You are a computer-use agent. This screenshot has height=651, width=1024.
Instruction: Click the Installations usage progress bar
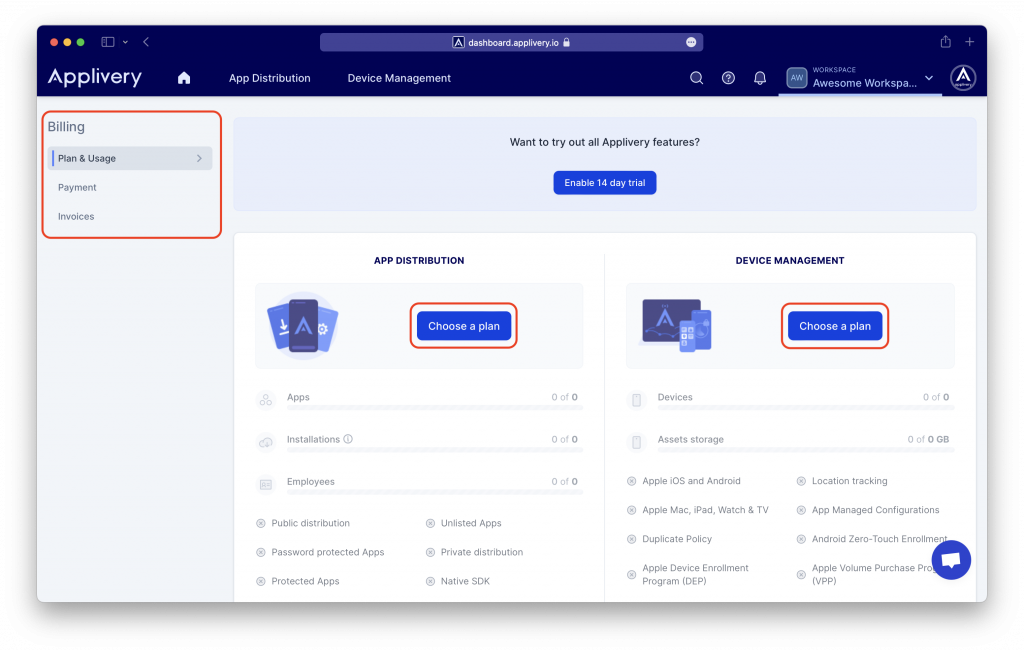click(x=434, y=451)
